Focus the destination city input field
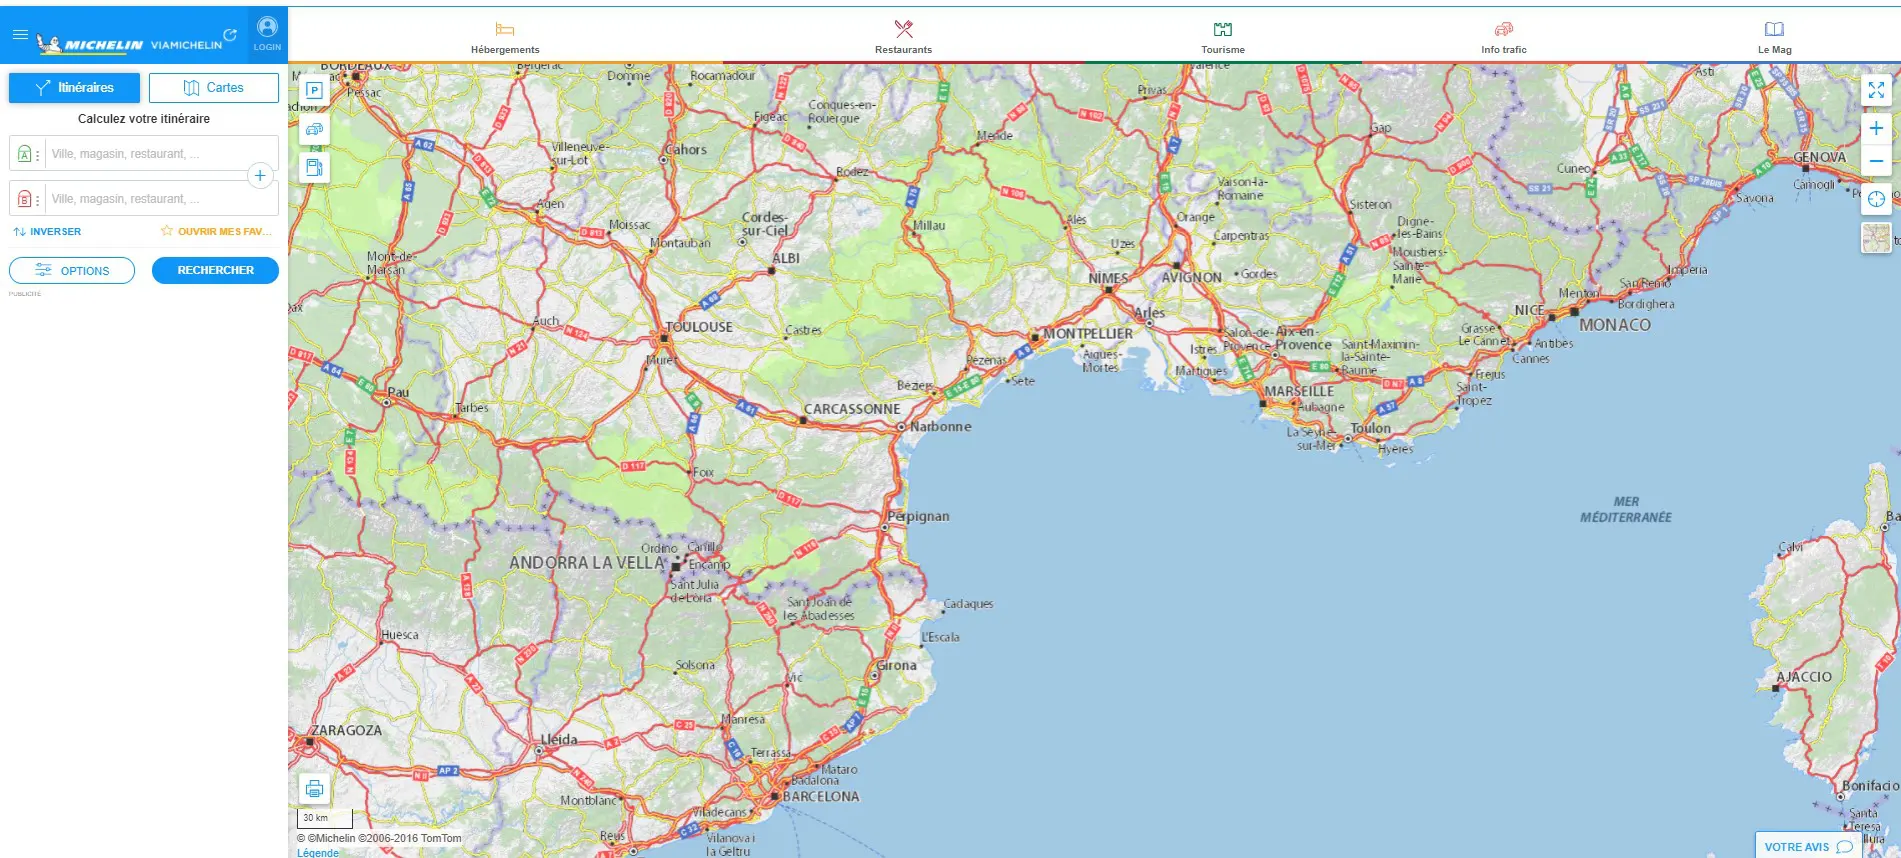Screen dimensions: 1901x858 click(x=160, y=199)
